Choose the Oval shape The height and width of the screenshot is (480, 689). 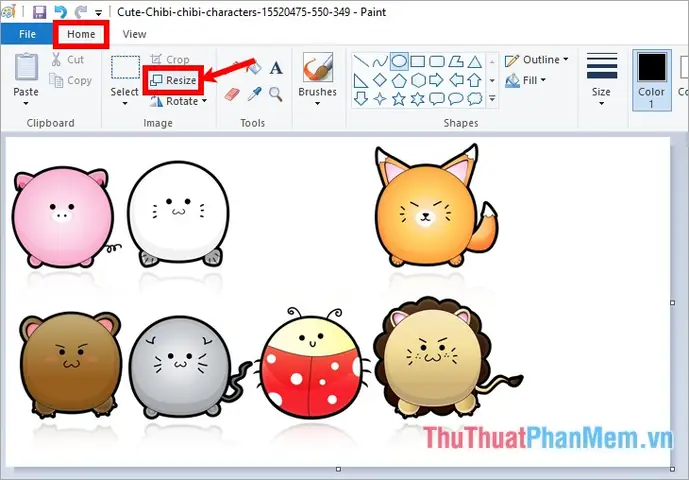coord(399,62)
